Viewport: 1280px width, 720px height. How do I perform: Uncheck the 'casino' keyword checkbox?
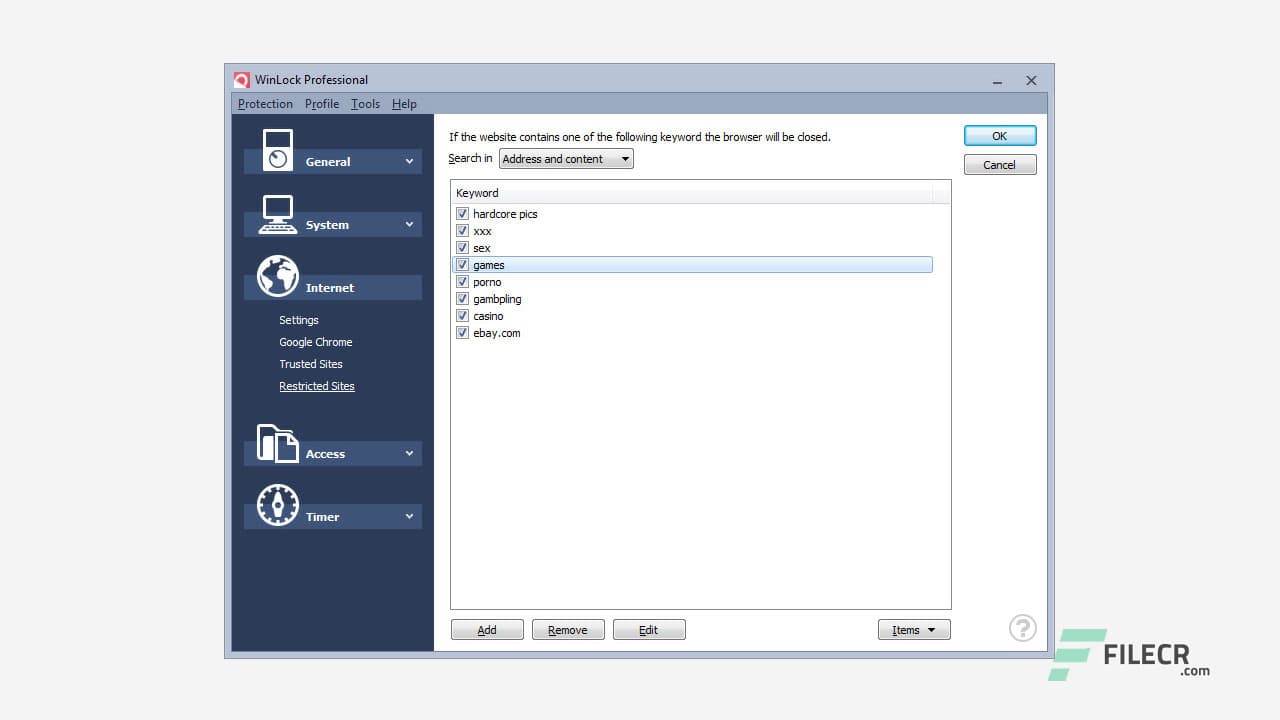pos(462,316)
